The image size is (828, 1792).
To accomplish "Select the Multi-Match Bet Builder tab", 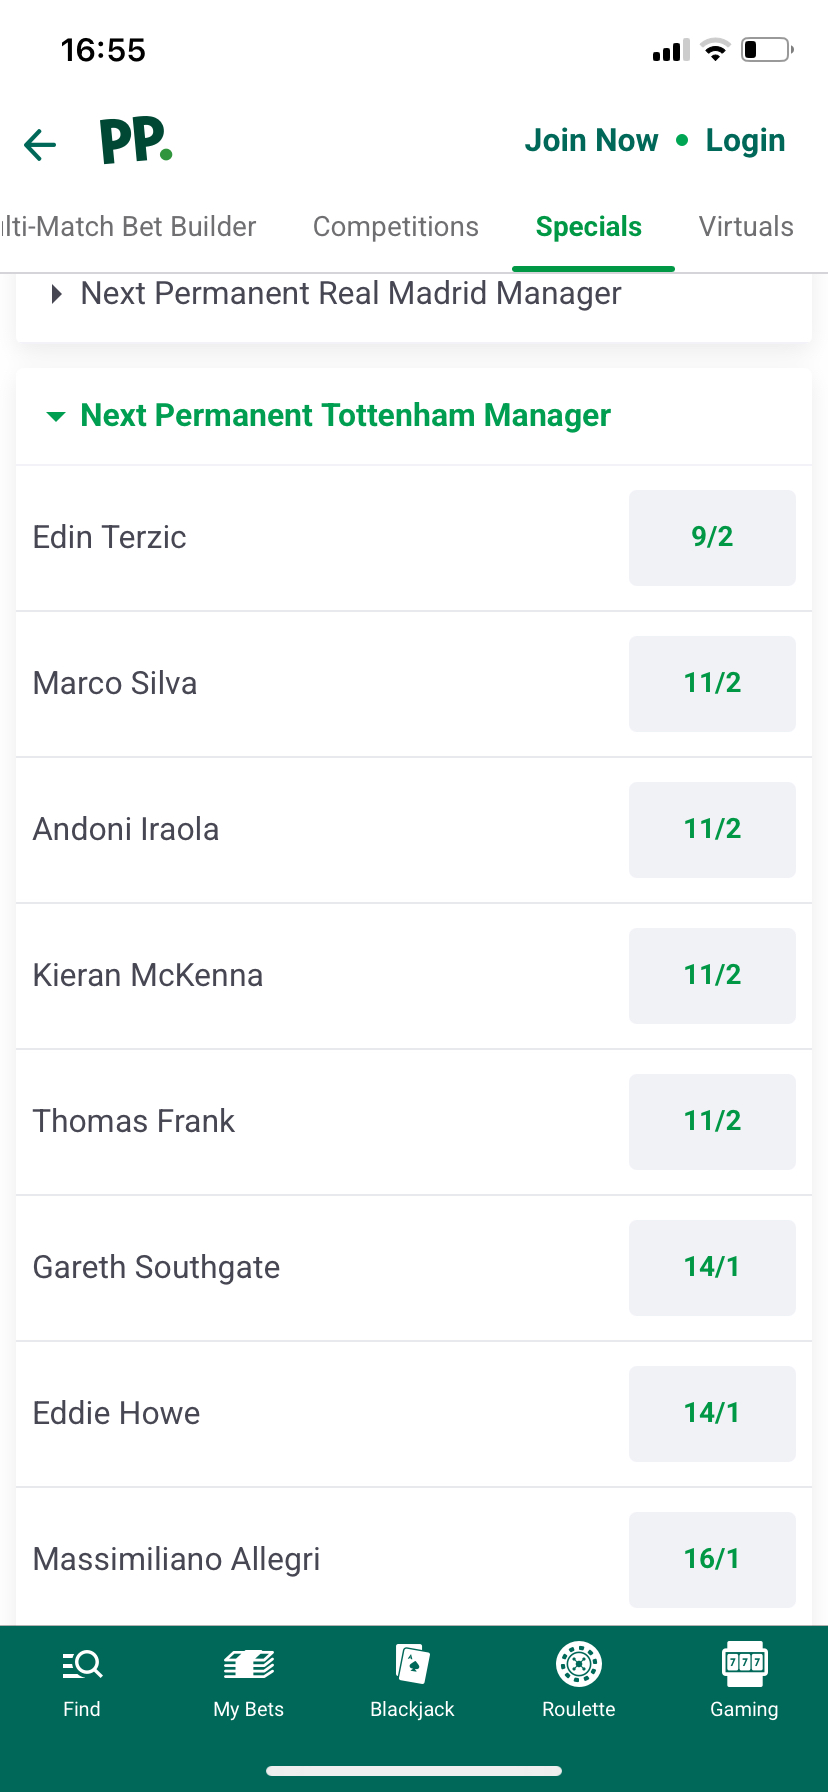I will tap(128, 227).
